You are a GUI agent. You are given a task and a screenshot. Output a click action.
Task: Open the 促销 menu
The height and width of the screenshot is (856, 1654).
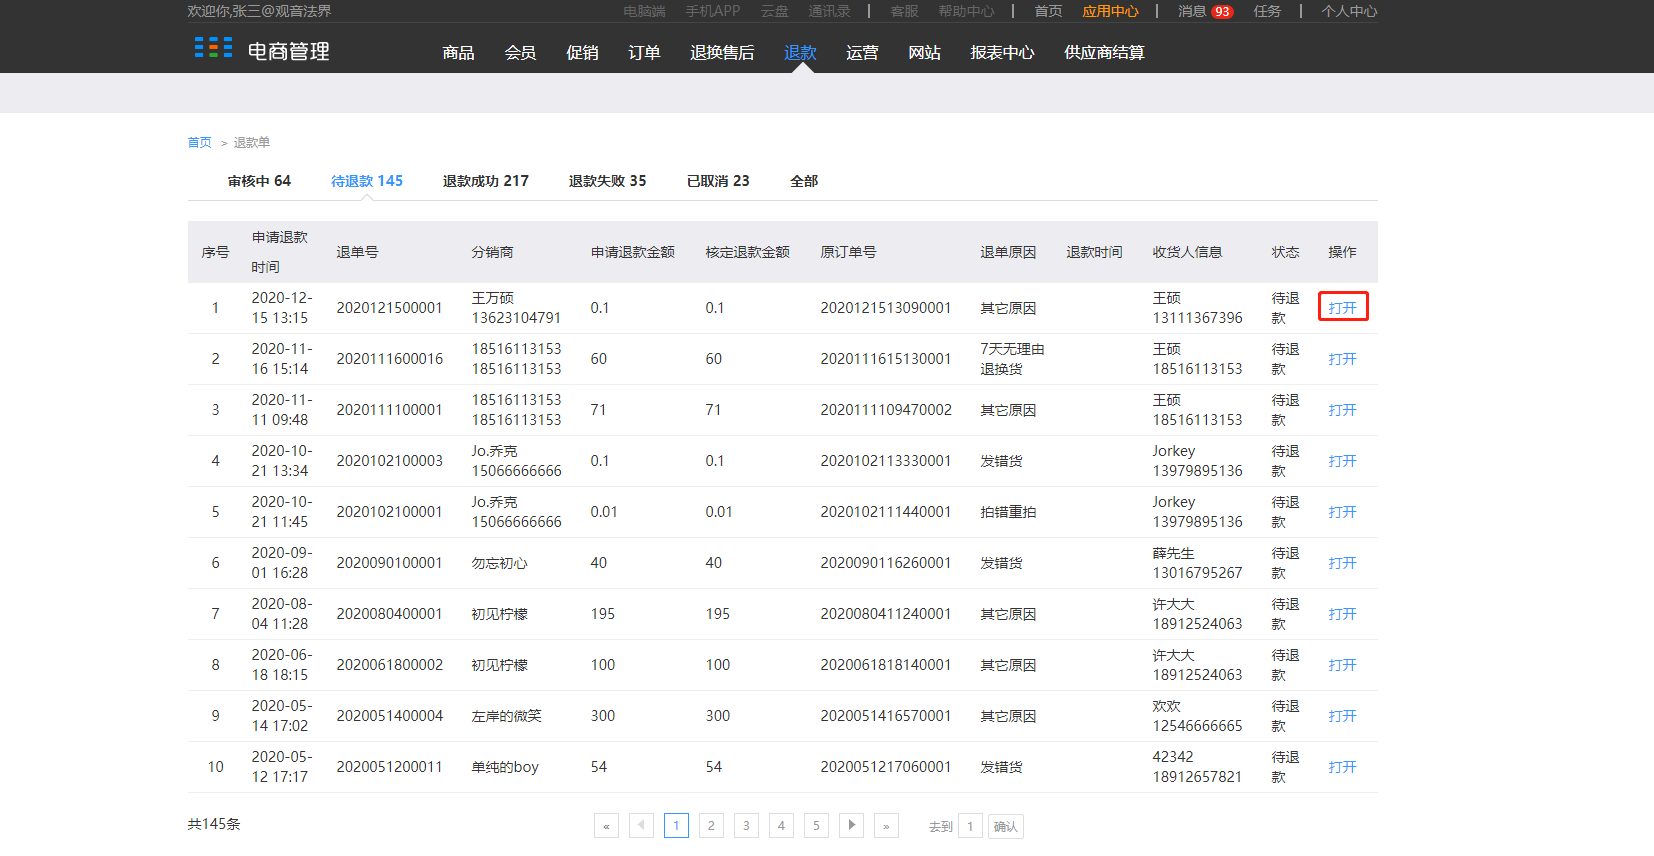tap(583, 52)
